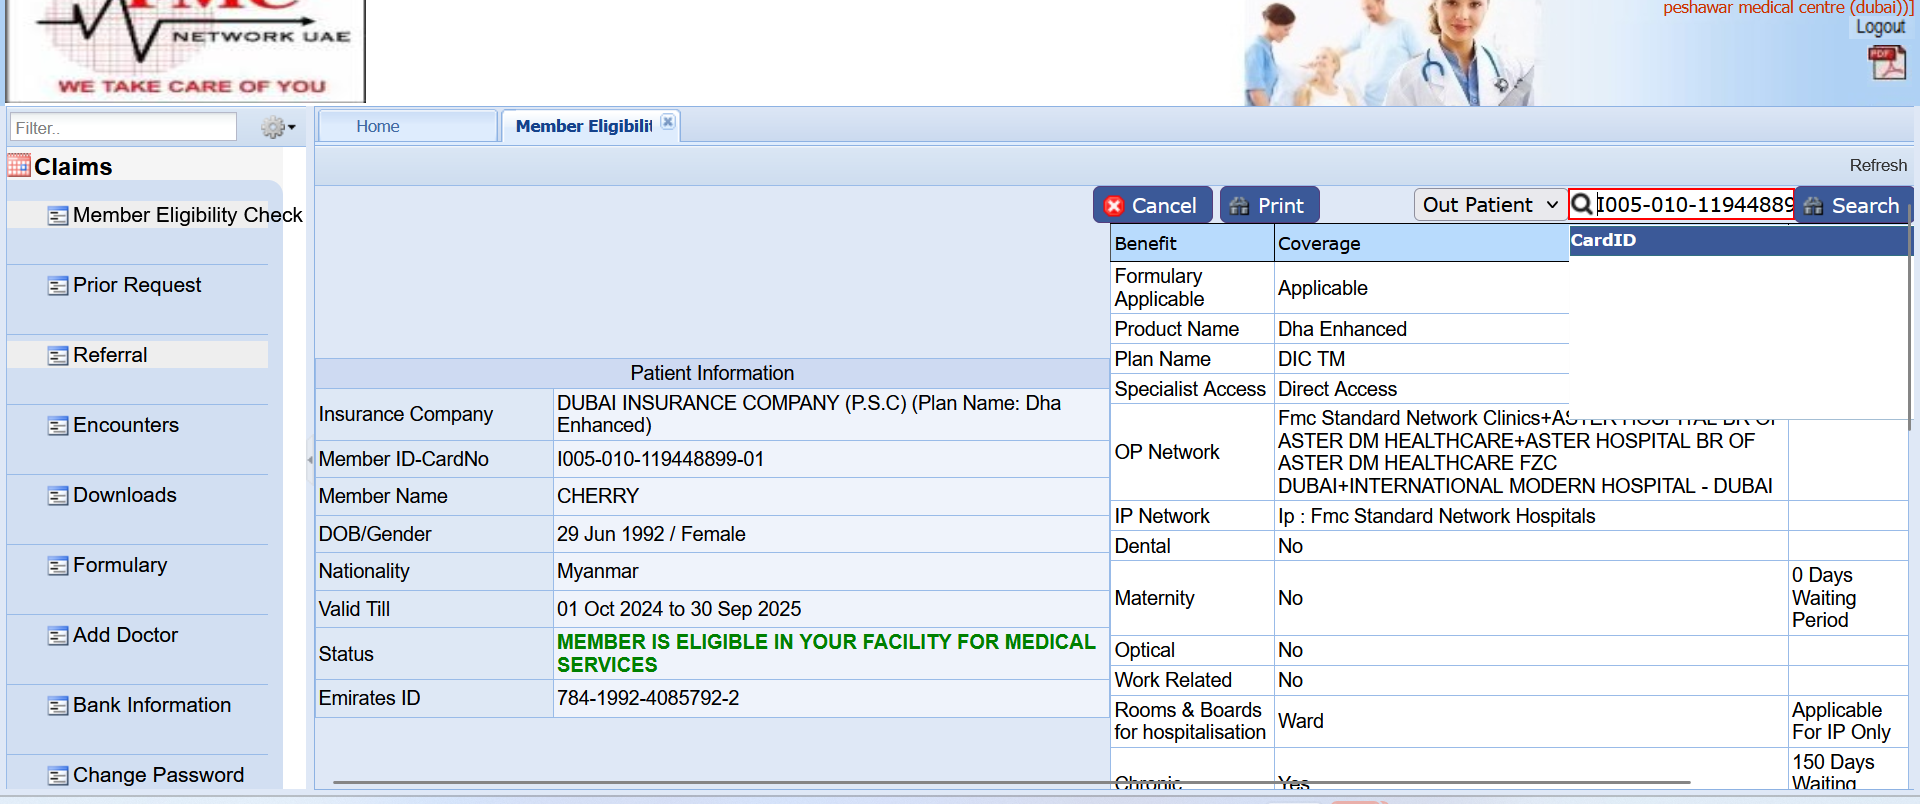Click the PDF export icon under Logout
1920x804 pixels.
coord(1886,63)
